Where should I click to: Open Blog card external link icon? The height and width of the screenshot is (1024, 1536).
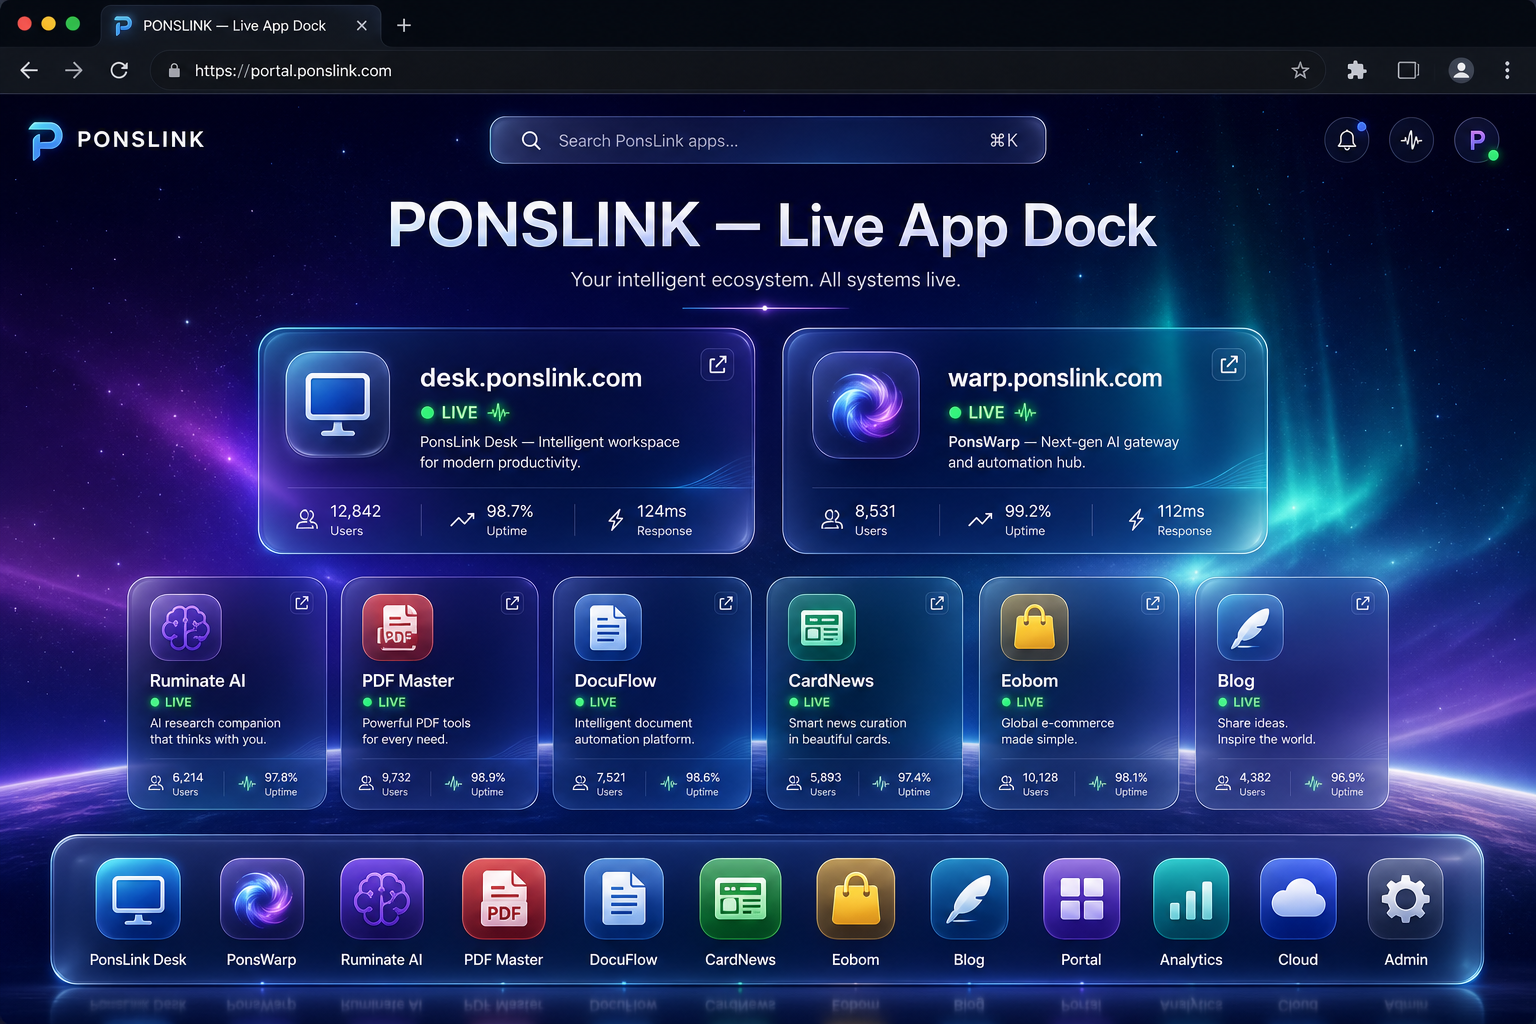(x=1363, y=603)
